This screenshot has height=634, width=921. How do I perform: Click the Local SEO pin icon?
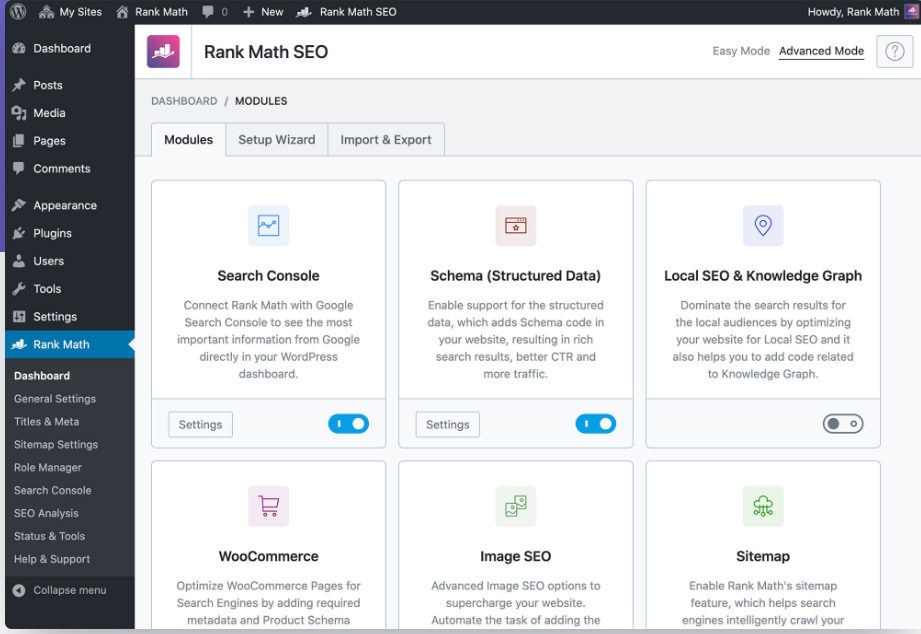pyautogui.click(x=763, y=226)
